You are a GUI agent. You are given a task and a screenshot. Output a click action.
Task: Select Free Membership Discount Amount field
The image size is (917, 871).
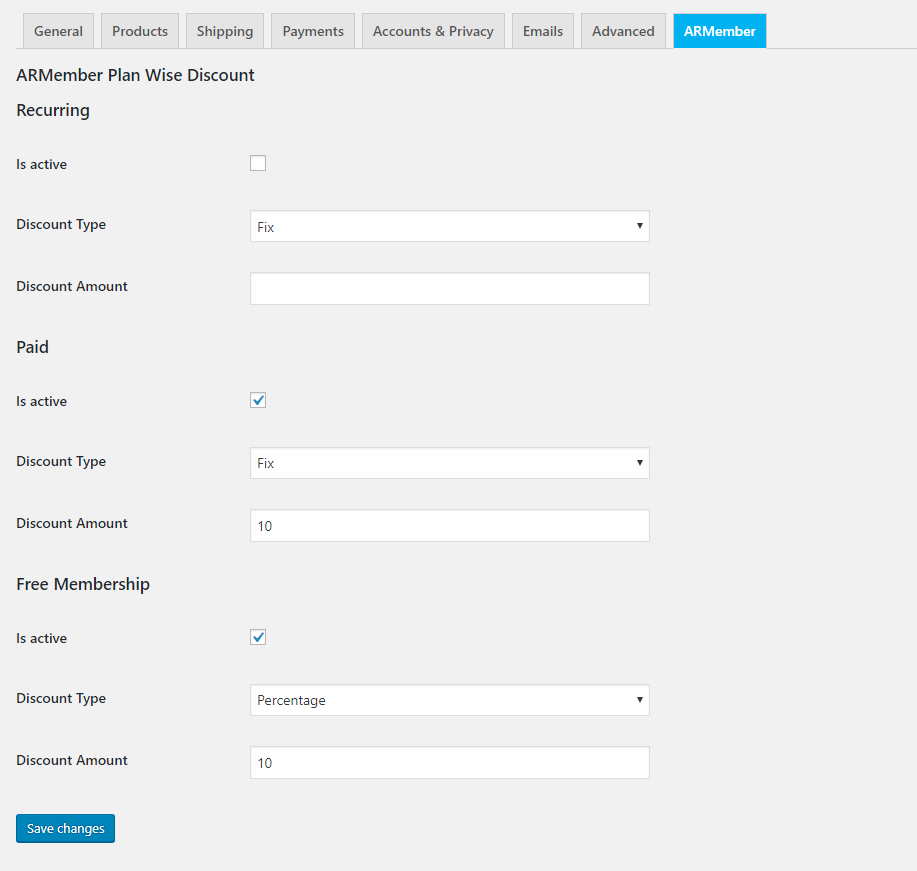(x=450, y=762)
